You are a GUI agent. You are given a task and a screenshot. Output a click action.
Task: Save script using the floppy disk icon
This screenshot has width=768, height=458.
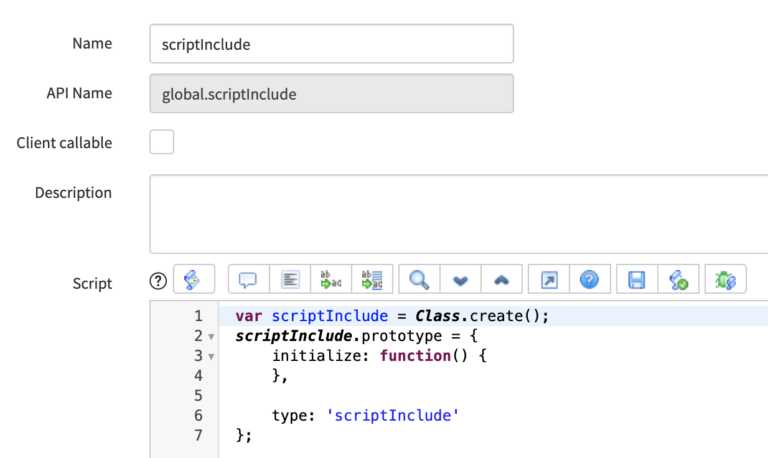(x=637, y=280)
